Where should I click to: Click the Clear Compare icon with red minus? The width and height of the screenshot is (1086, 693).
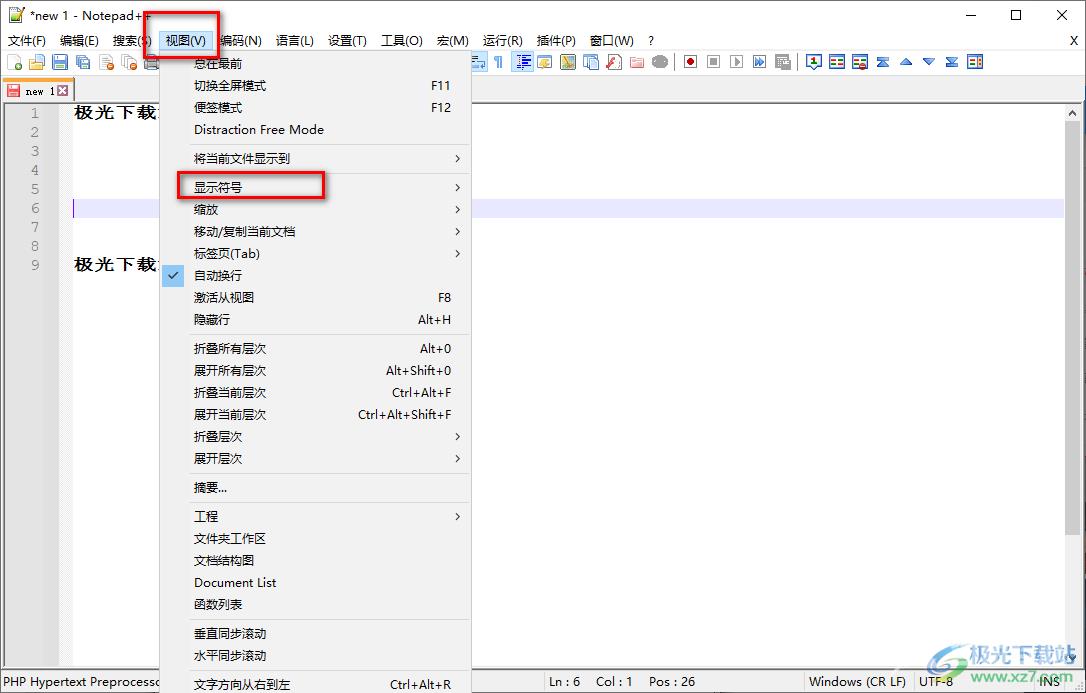click(860, 62)
